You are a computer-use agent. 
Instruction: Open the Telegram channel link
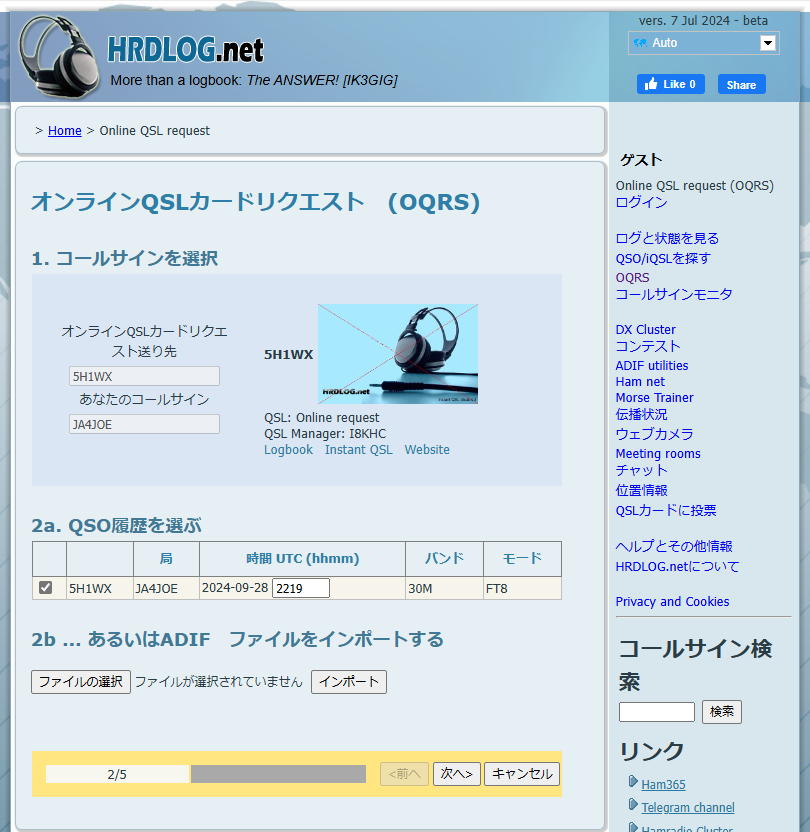[x=687, y=808]
